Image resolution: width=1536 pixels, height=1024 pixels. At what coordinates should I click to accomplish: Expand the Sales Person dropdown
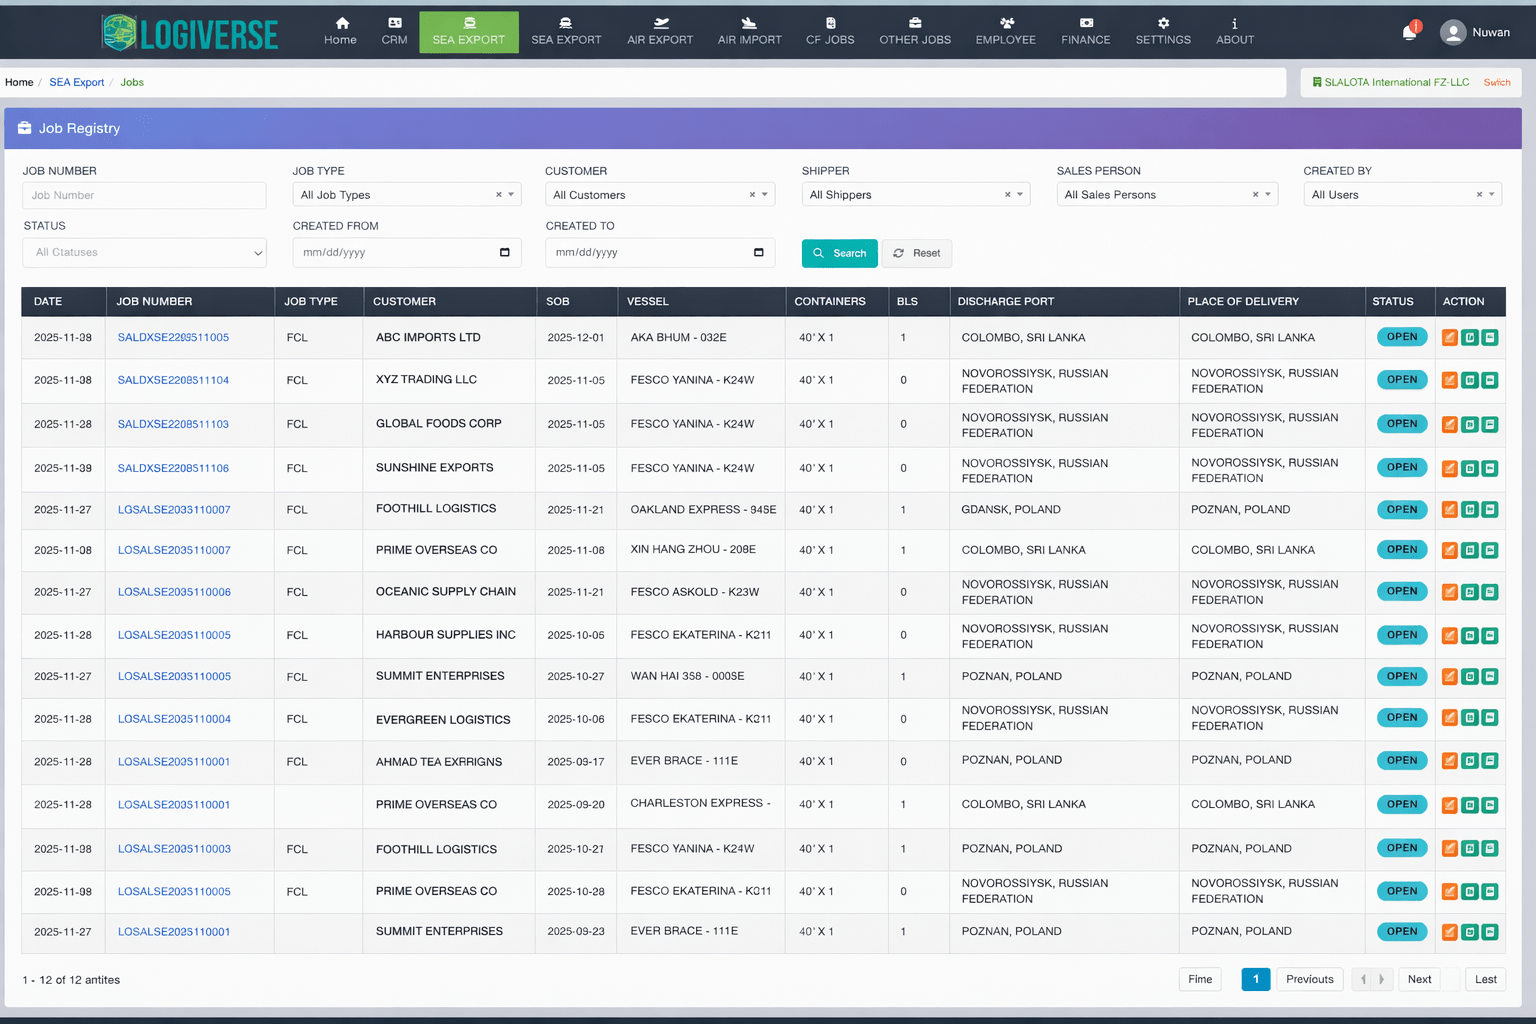coord(1268,195)
